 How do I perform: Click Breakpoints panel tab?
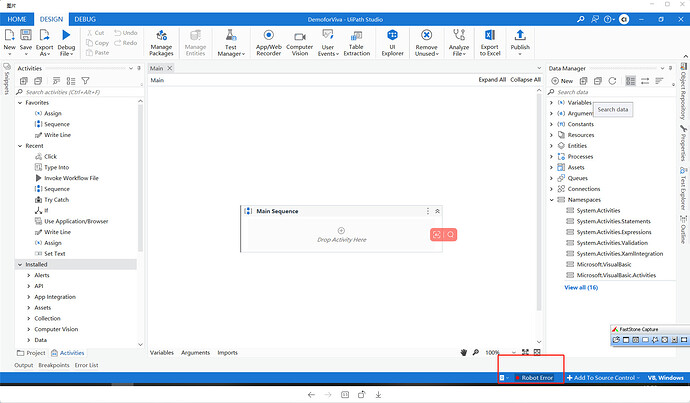(54, 365)
